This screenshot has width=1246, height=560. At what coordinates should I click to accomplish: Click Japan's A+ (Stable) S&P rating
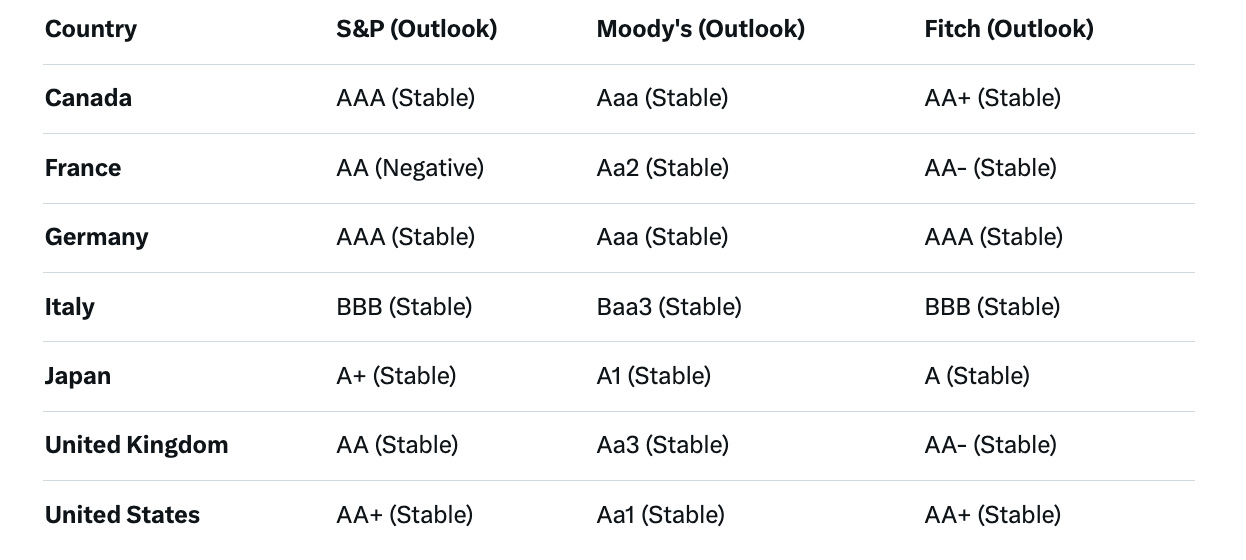[396, 376]
